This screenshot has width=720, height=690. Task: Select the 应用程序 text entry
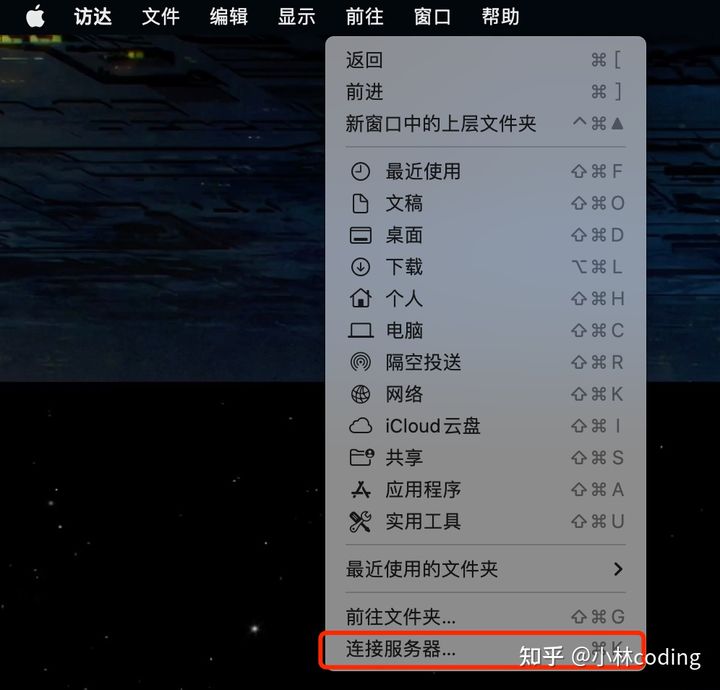[x=423, y=489]
